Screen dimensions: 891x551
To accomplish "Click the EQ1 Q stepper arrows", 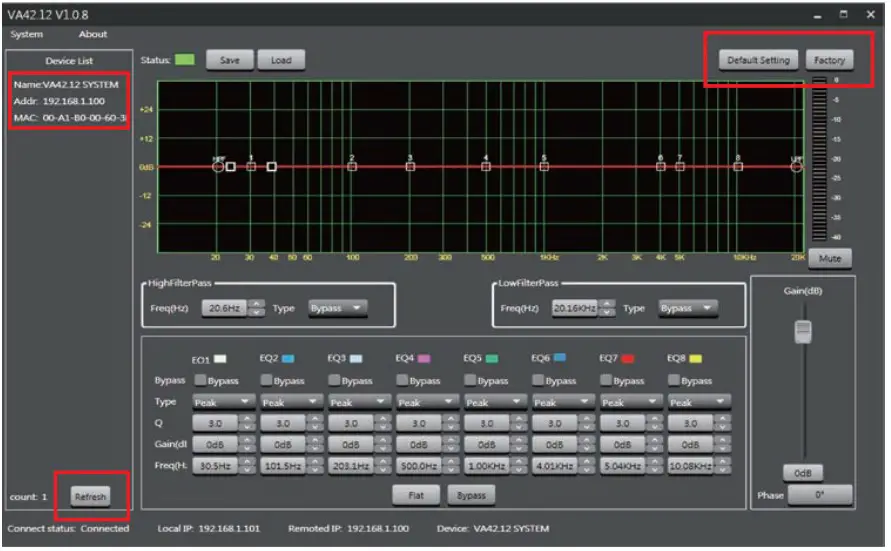I will (x=247, y=423).
